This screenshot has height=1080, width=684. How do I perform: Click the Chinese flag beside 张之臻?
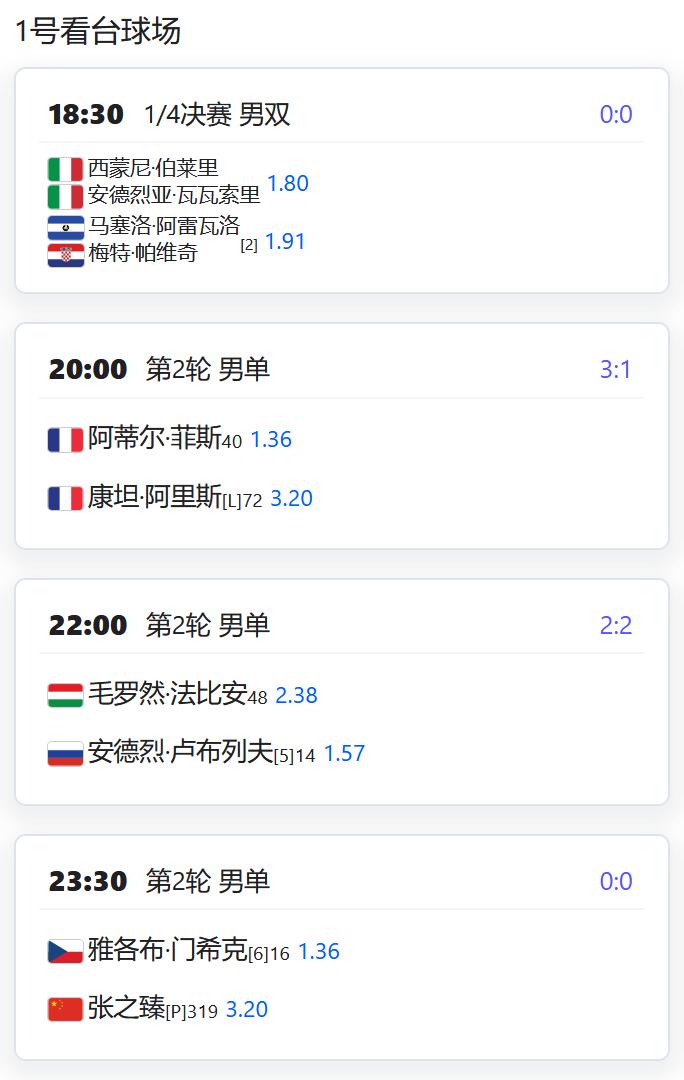[x=64, y=1009]
